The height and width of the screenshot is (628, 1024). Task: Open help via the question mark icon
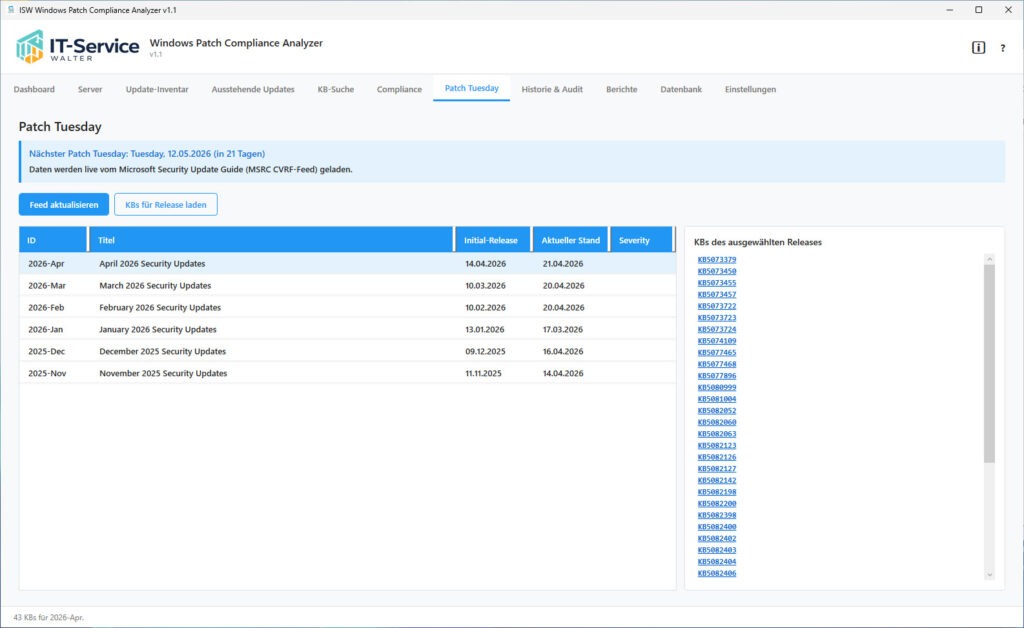pos(1003,46)
